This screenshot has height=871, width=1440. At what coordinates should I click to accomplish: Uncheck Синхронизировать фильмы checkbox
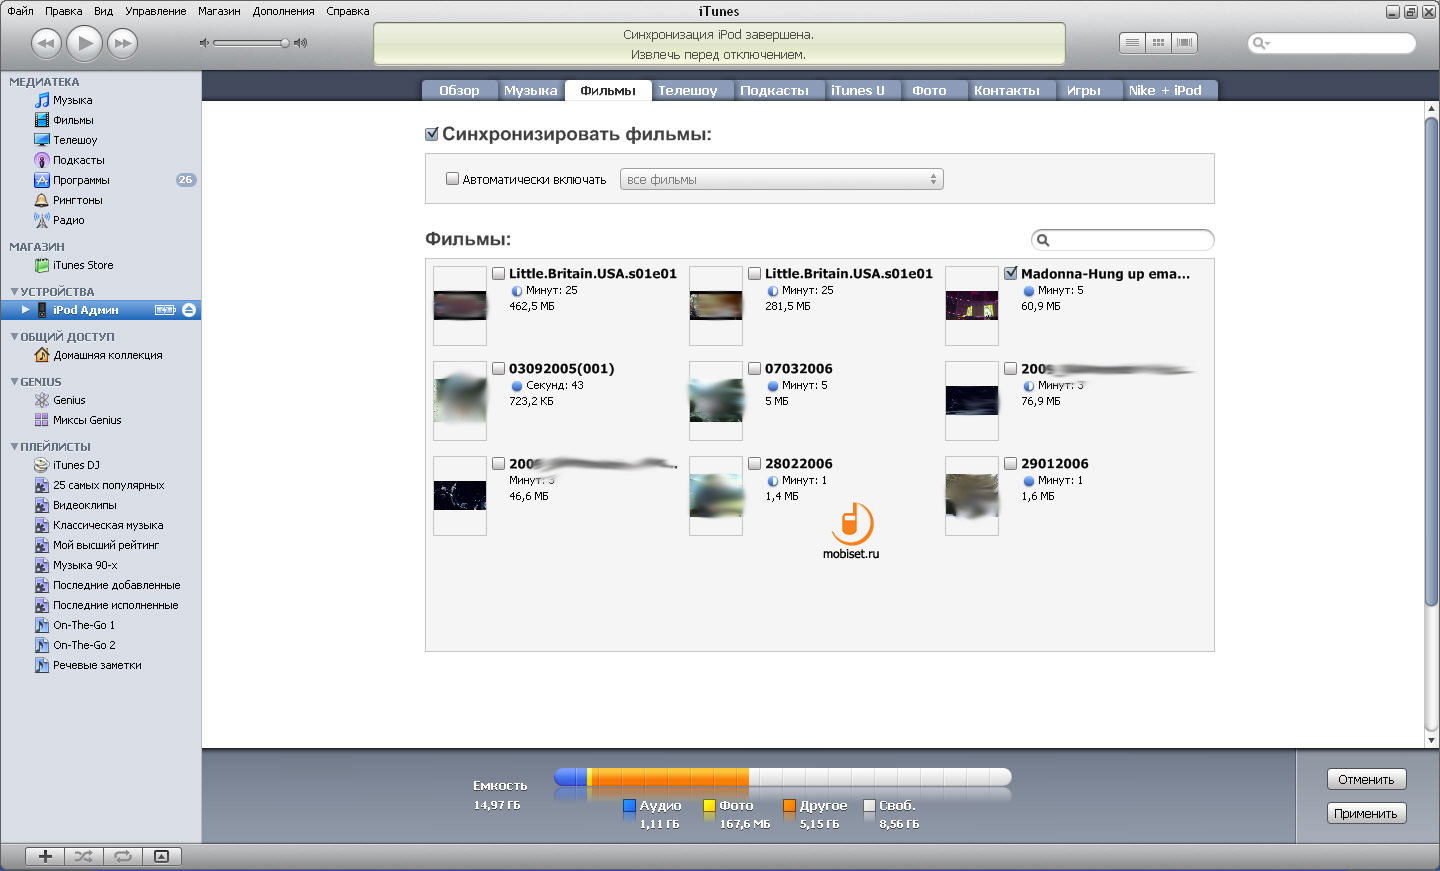coord(432,134)
